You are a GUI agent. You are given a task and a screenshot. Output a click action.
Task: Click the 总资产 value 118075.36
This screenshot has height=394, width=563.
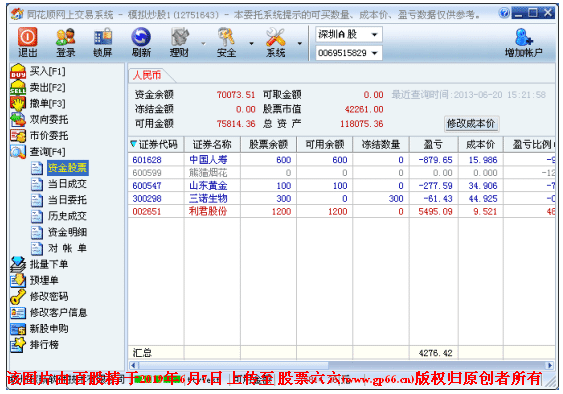point(362,124)
